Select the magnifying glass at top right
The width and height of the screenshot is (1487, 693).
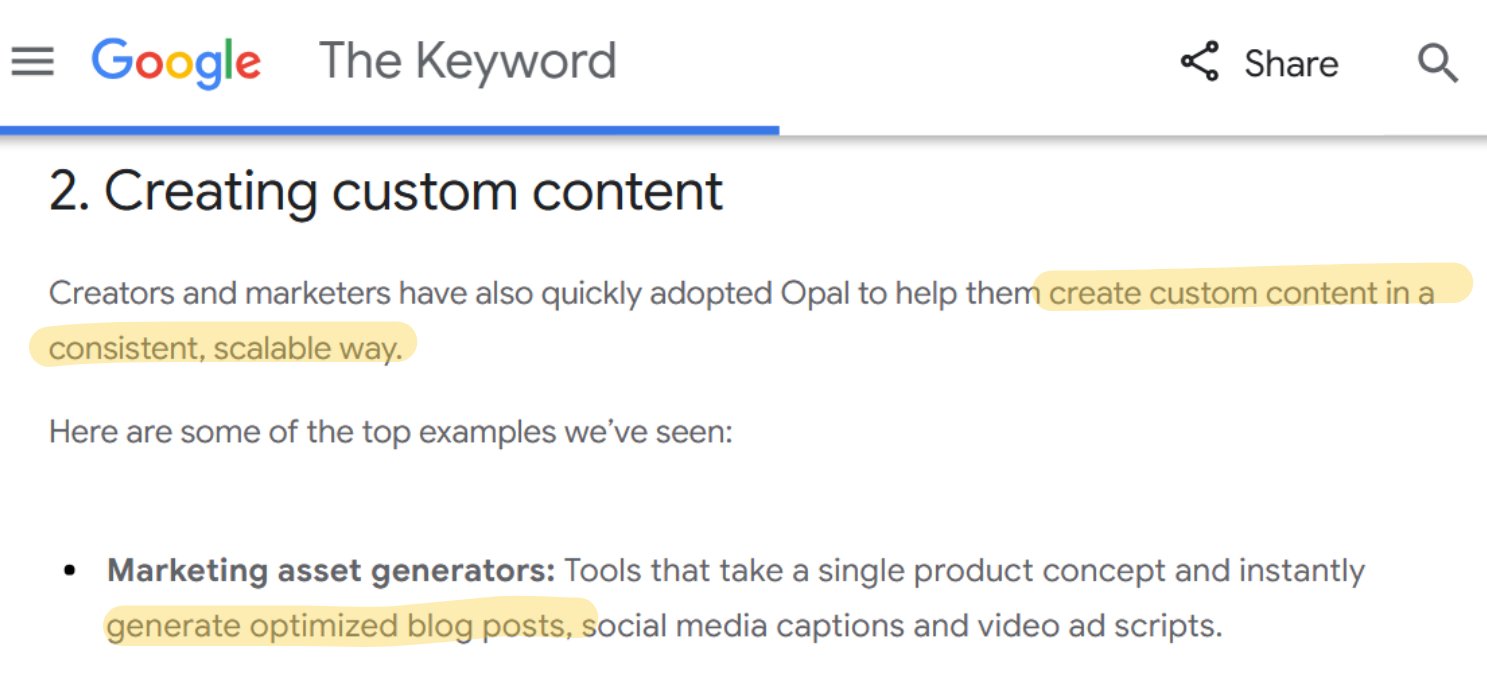pyautogui.click(x=1437, y=63)
